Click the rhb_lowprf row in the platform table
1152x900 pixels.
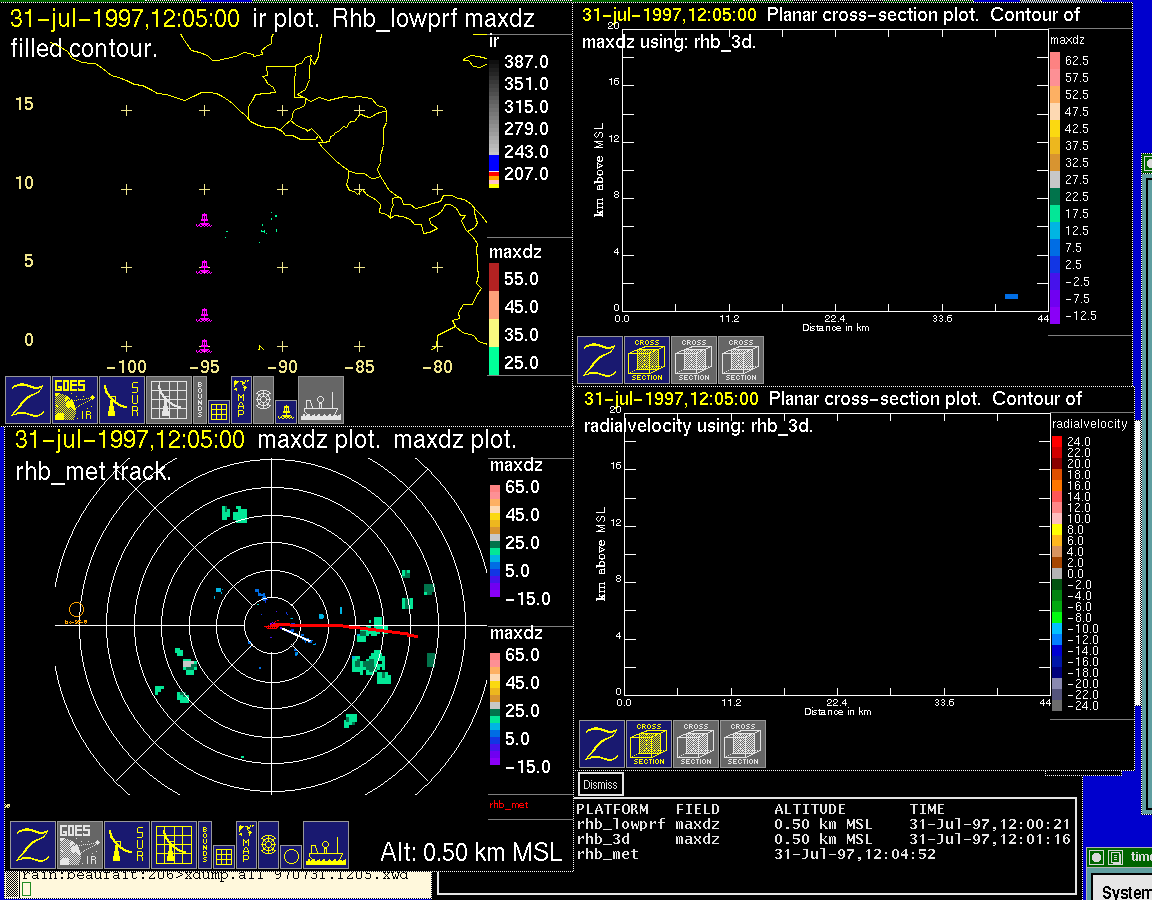620,824
